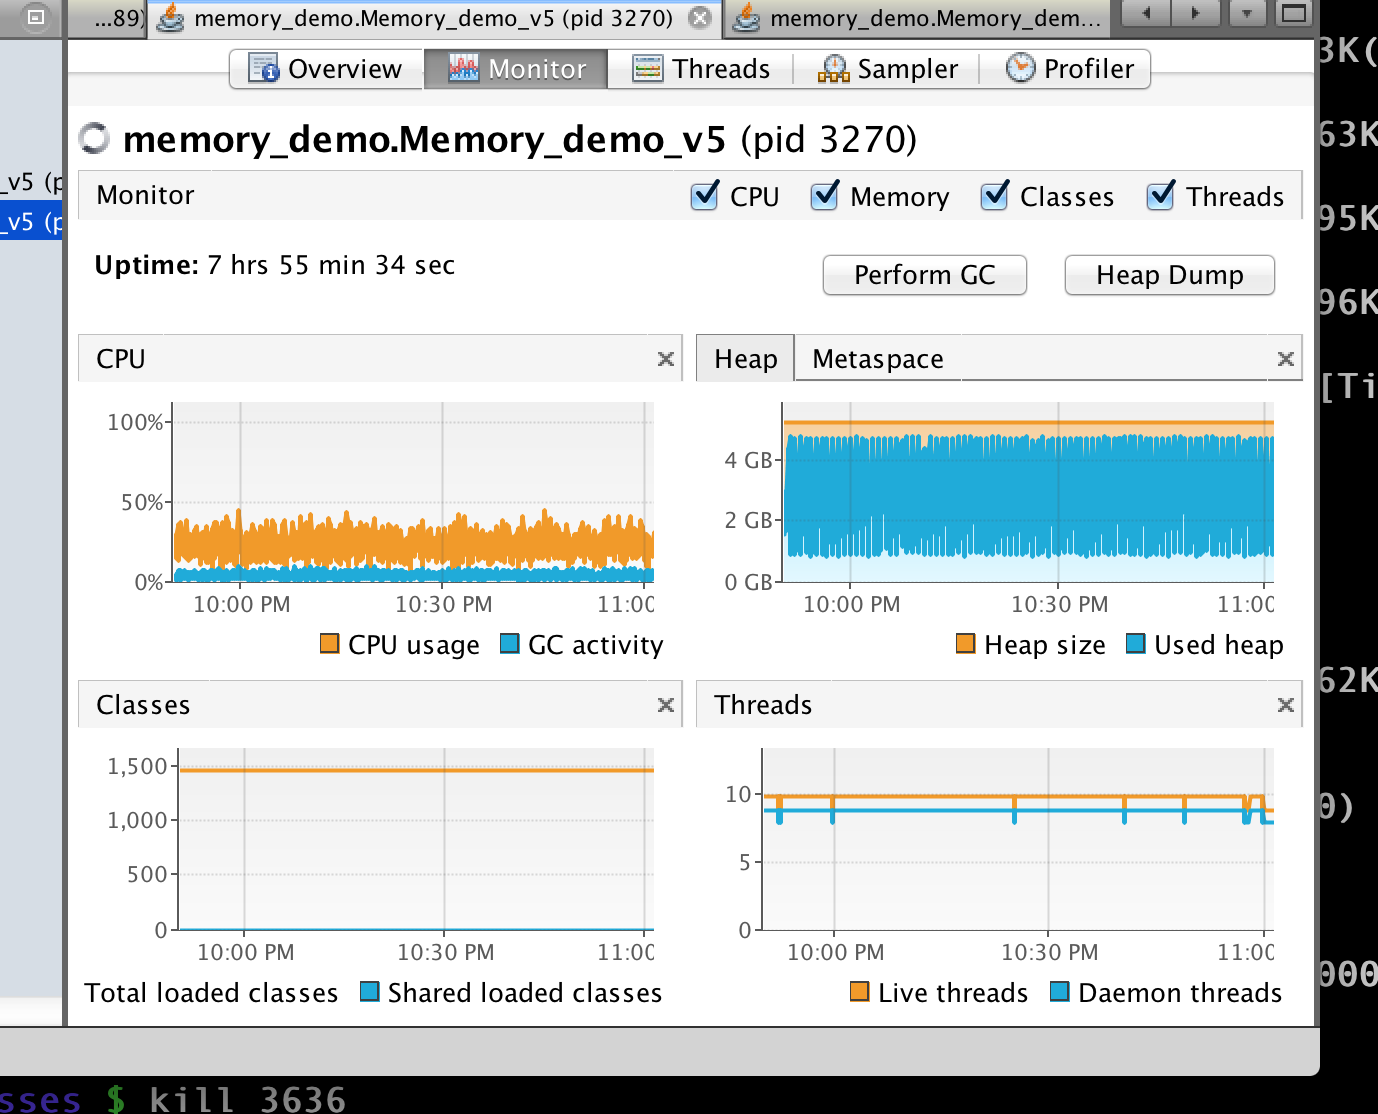Image resolution: width=1378 pixels, height=1114 pixels.
Task: Close the Memory_demo_v5 pid 3270 document tab
Action: point(701,17)
